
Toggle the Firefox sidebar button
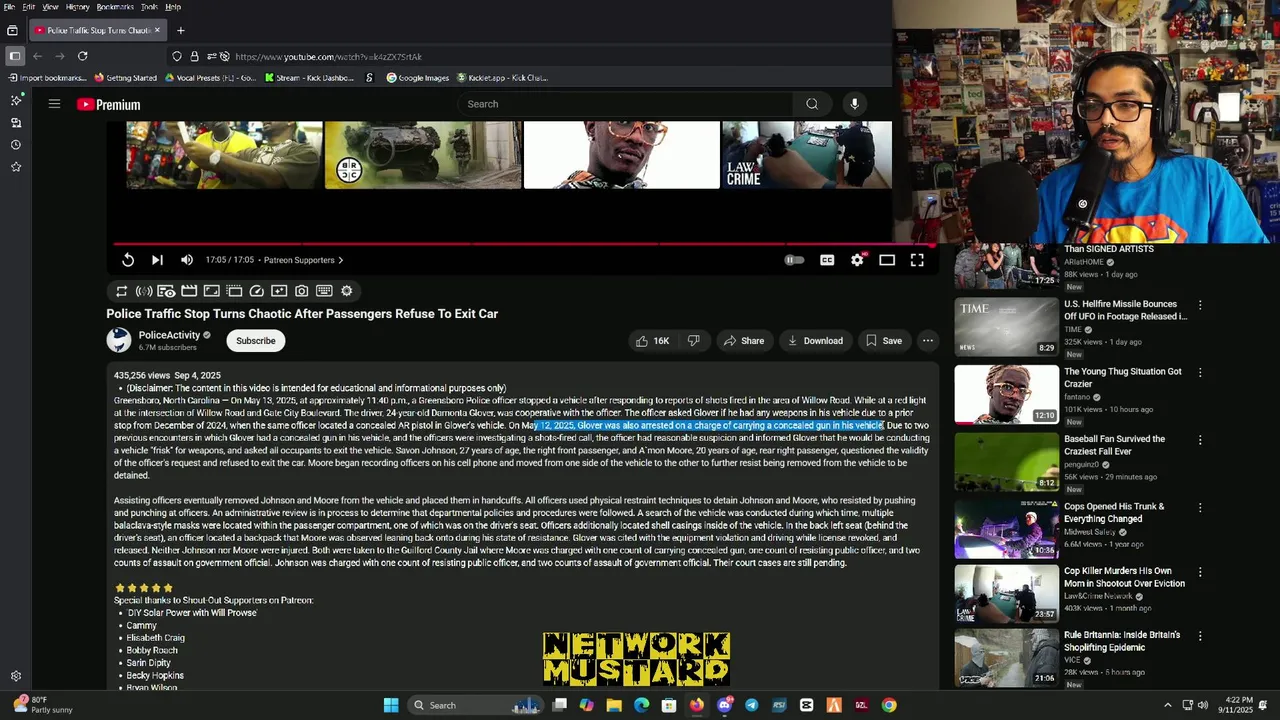(14, 56)
